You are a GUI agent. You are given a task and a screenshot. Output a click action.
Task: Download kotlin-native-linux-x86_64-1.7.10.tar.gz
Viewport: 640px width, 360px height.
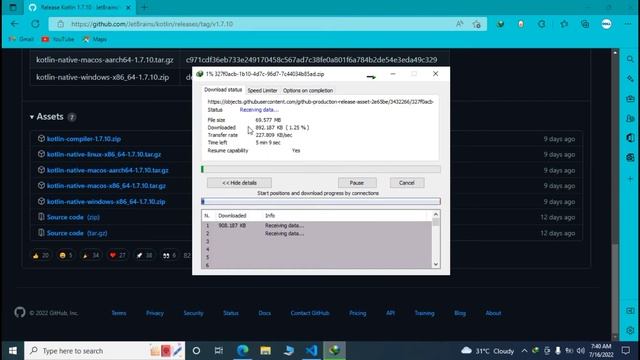(x=104, y=154)
